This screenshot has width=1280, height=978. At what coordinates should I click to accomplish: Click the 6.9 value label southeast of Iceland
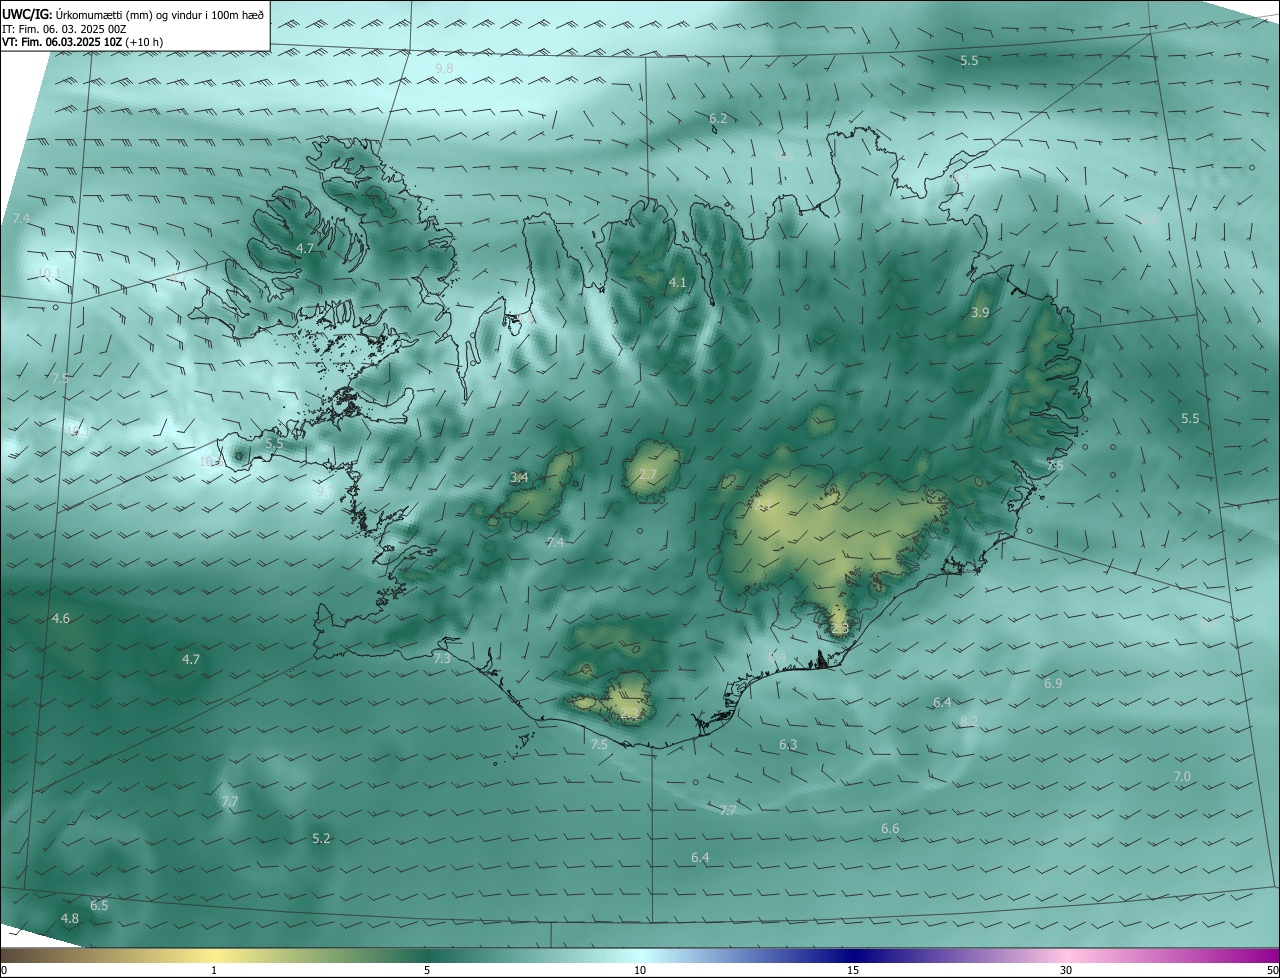coord(1053,684)
